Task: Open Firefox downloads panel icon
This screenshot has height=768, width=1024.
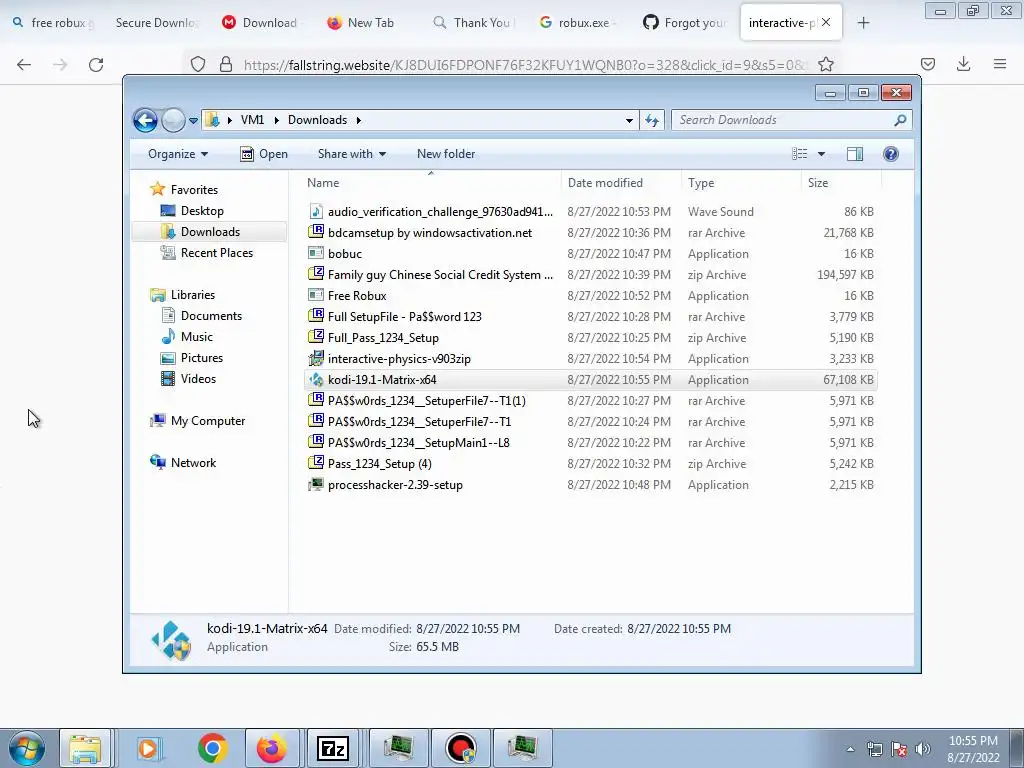Action: click(963, 64)
